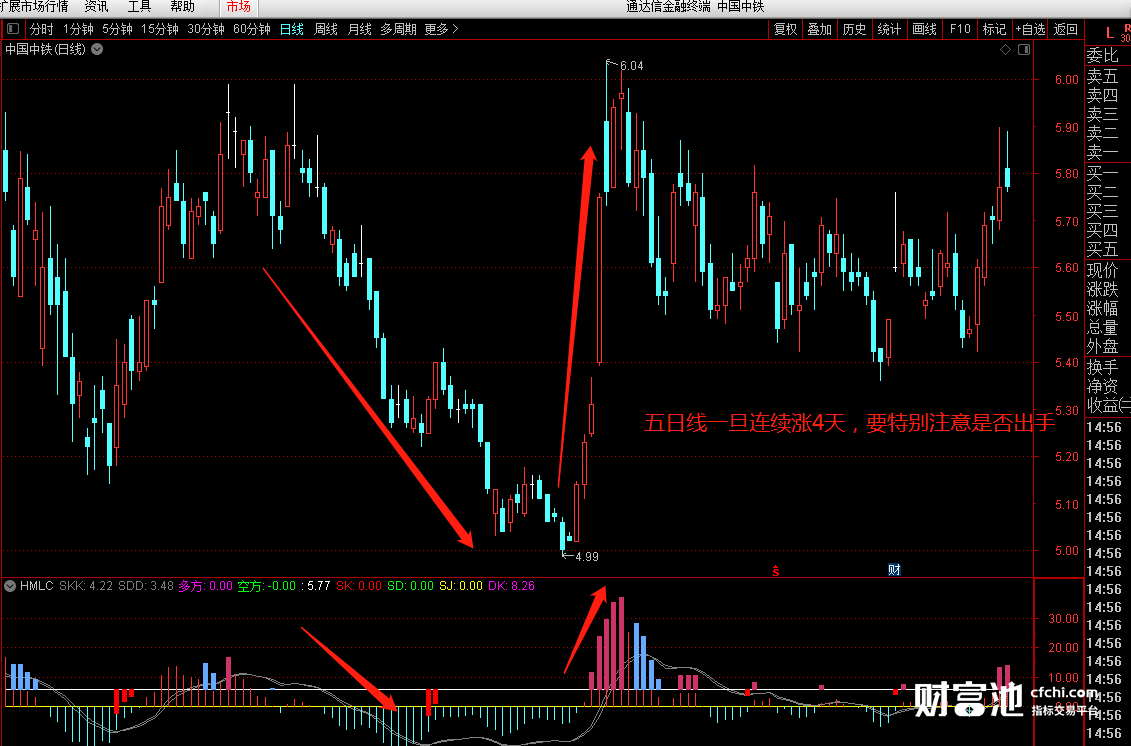Screen dimensions: 1131x746
Task: Click the 6.00 price axis label
Action: point(1067,80)
